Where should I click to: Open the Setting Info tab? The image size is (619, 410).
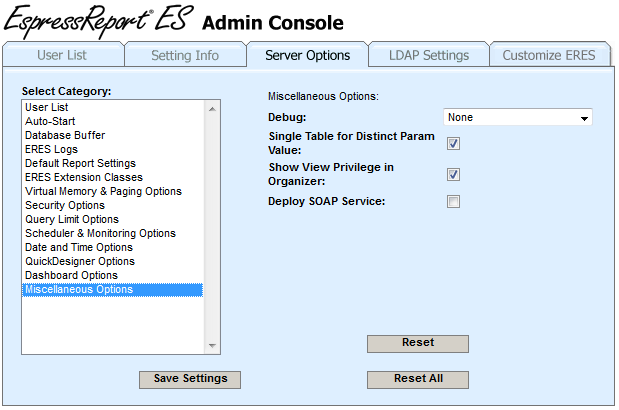185,55
